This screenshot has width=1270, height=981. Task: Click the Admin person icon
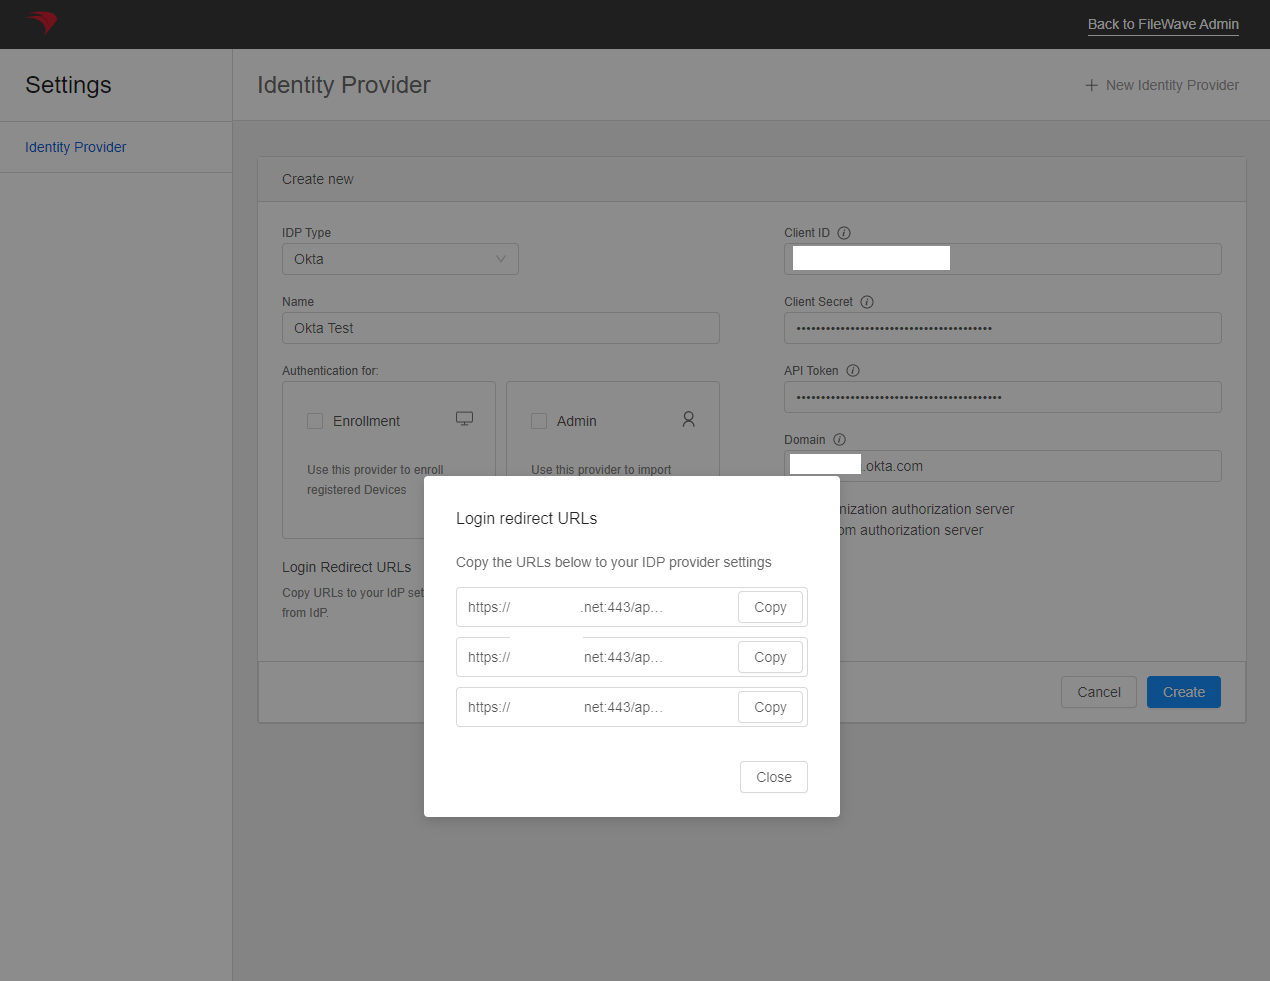tap(688, 420)
